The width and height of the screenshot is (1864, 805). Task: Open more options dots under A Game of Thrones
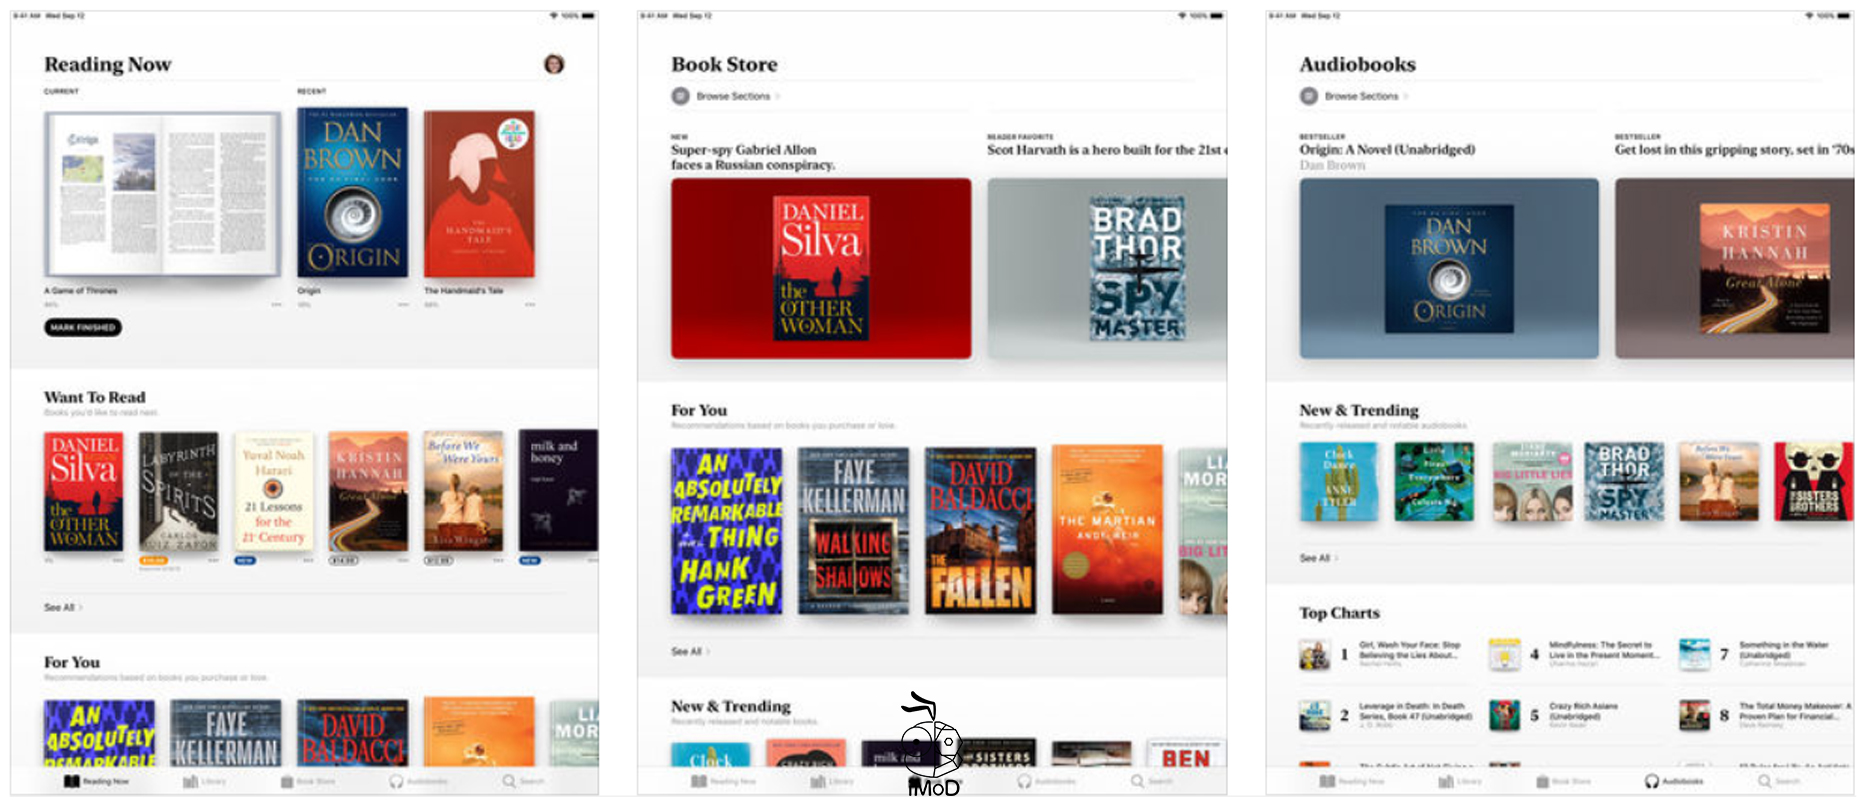(276, 304)
